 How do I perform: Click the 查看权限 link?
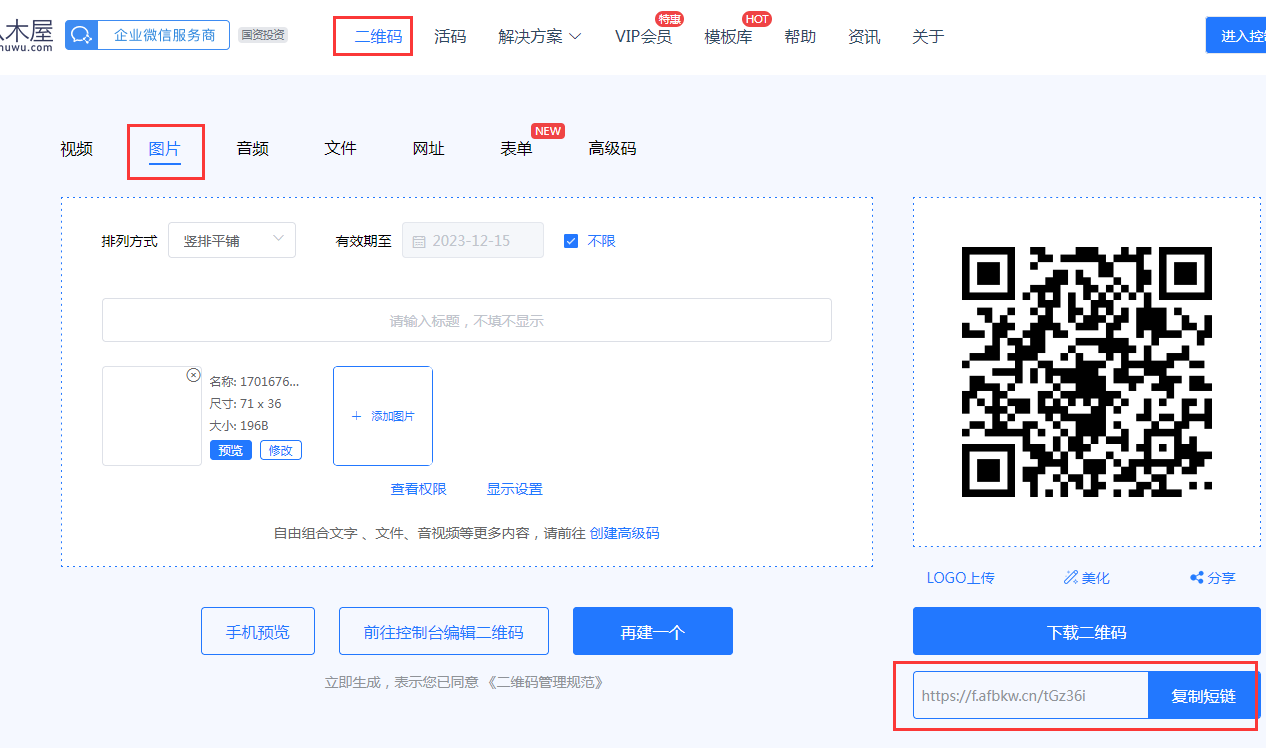[x=418, y=489]
